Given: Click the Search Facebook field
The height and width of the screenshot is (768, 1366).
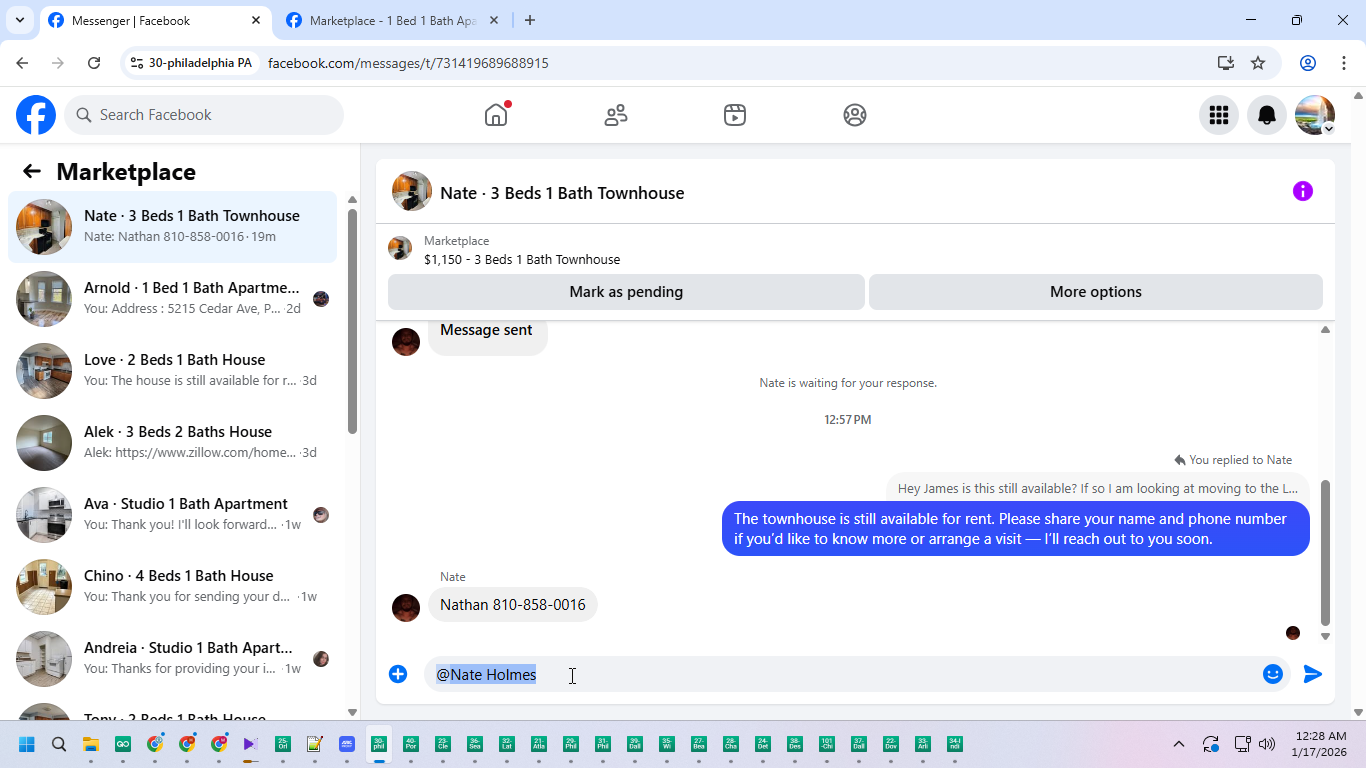Looking at the screenshot, I should click(204, 115).
